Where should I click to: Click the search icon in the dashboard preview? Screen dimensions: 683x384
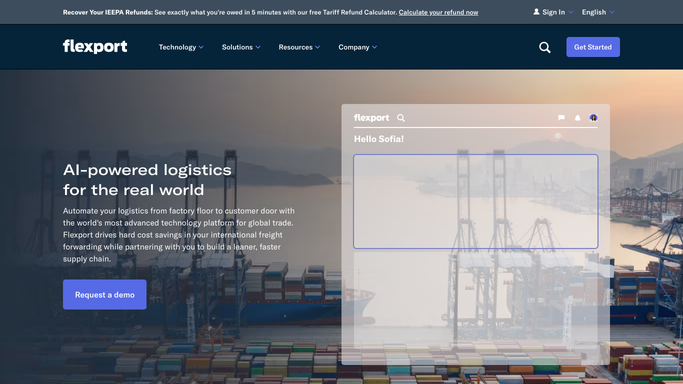point(401,118)
